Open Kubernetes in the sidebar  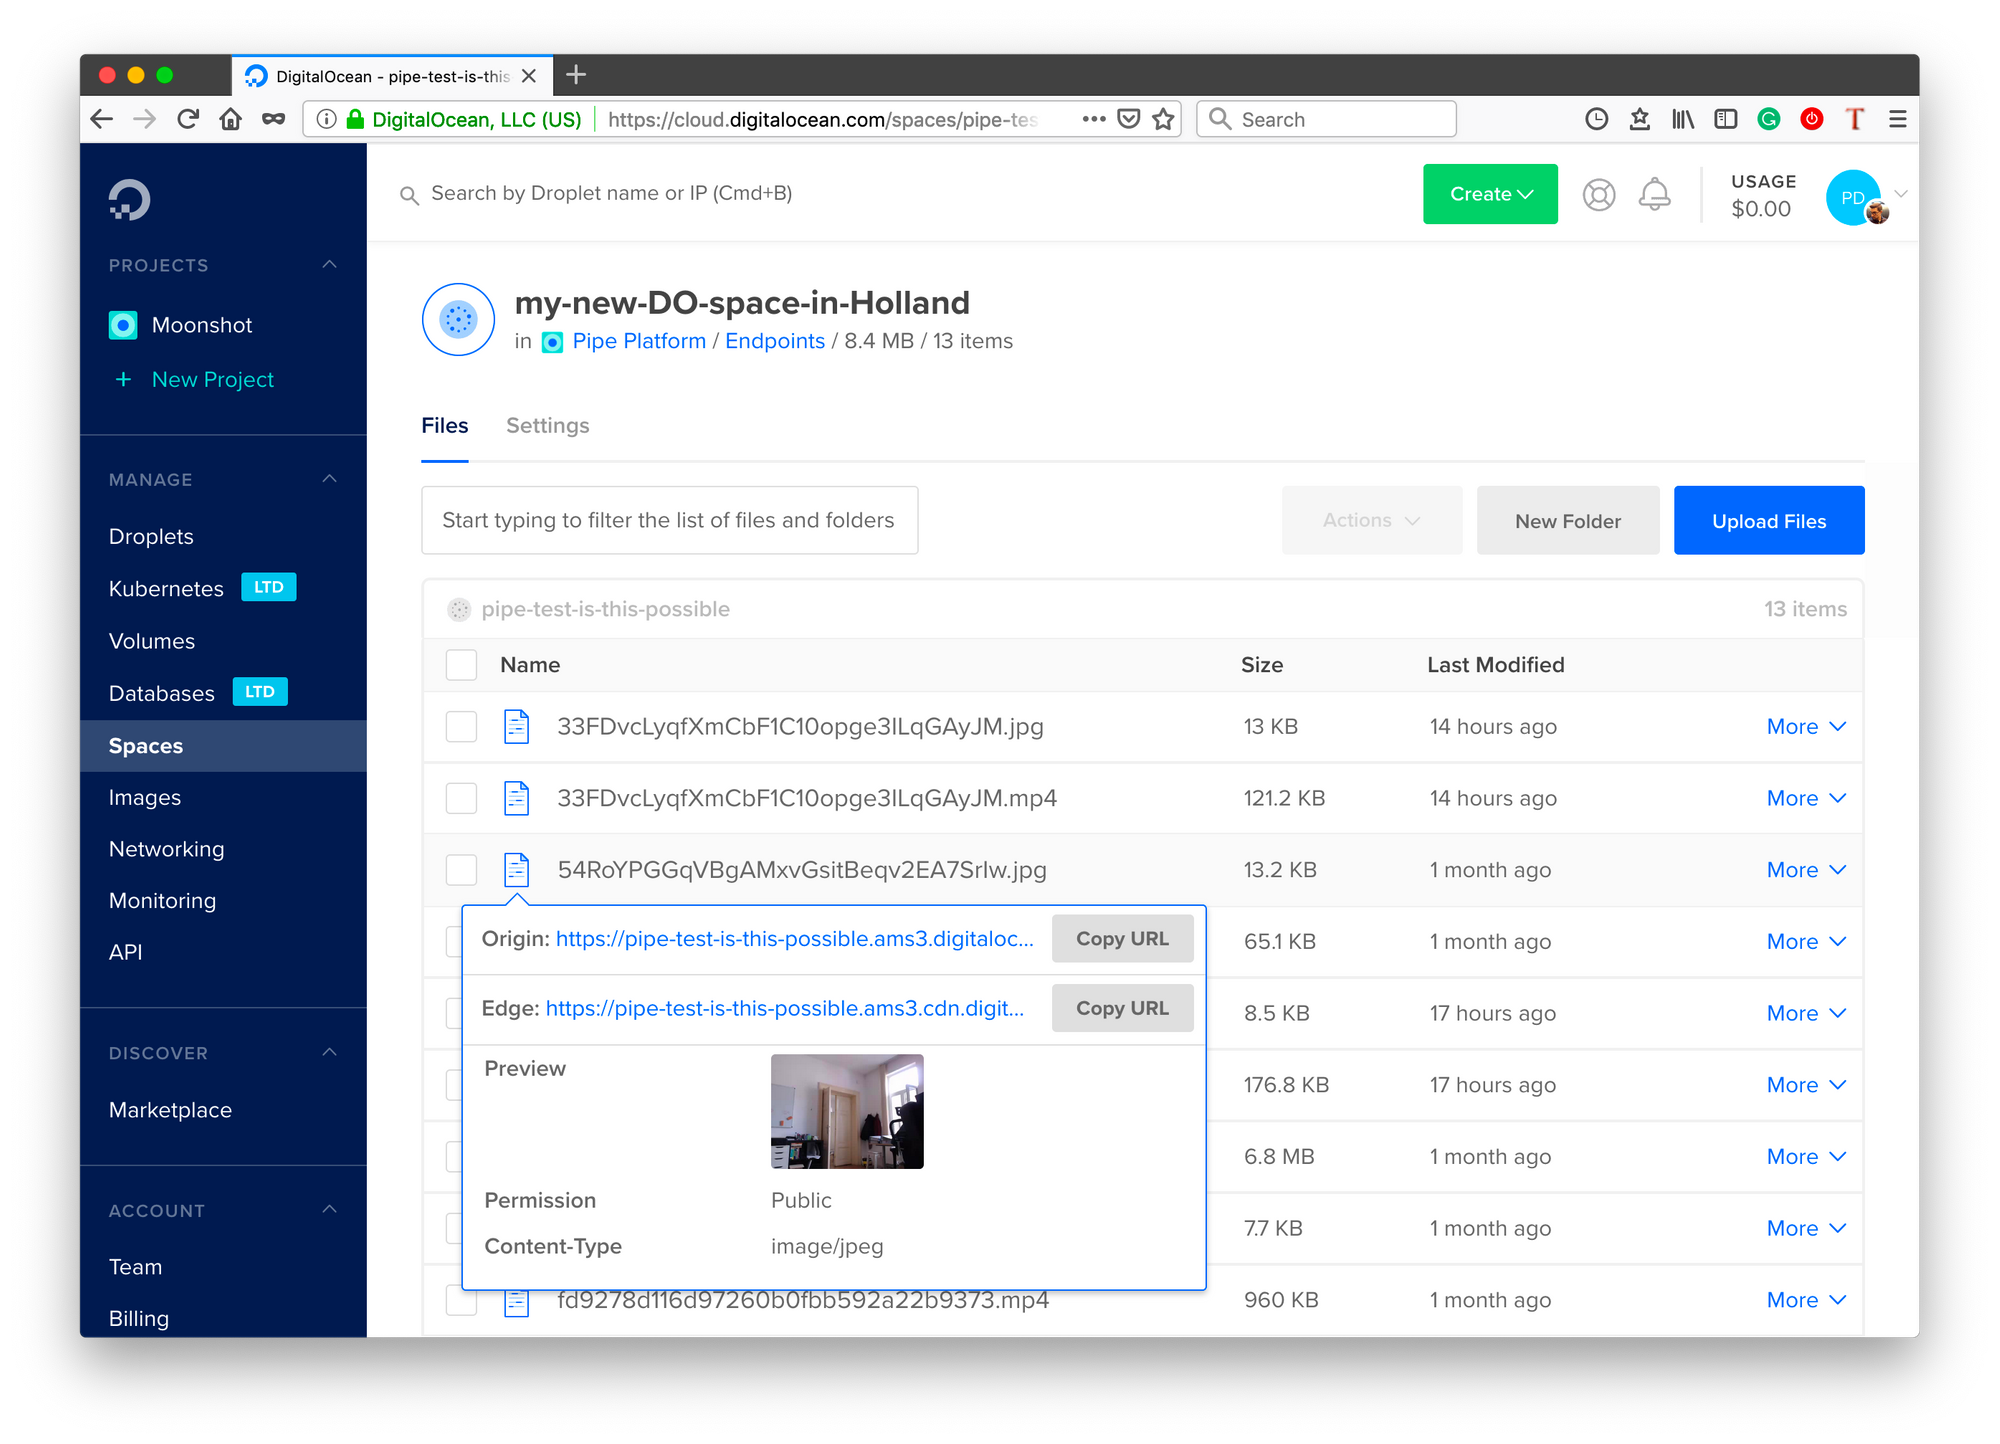[166, 589]
